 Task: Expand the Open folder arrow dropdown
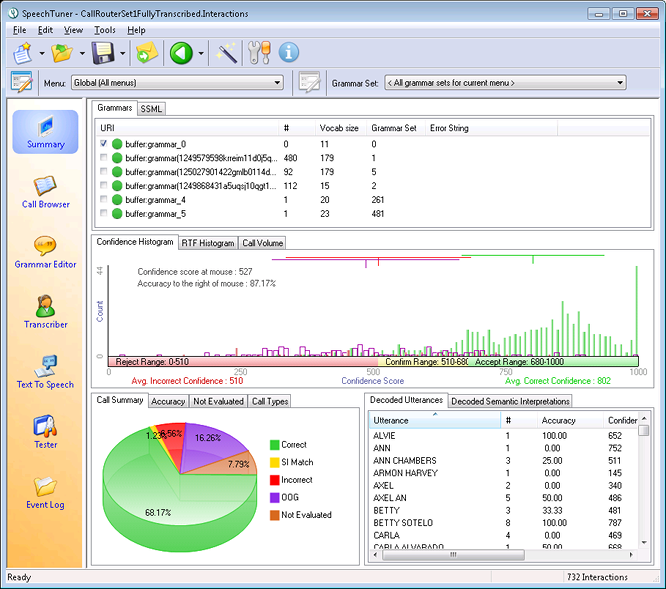82,54
